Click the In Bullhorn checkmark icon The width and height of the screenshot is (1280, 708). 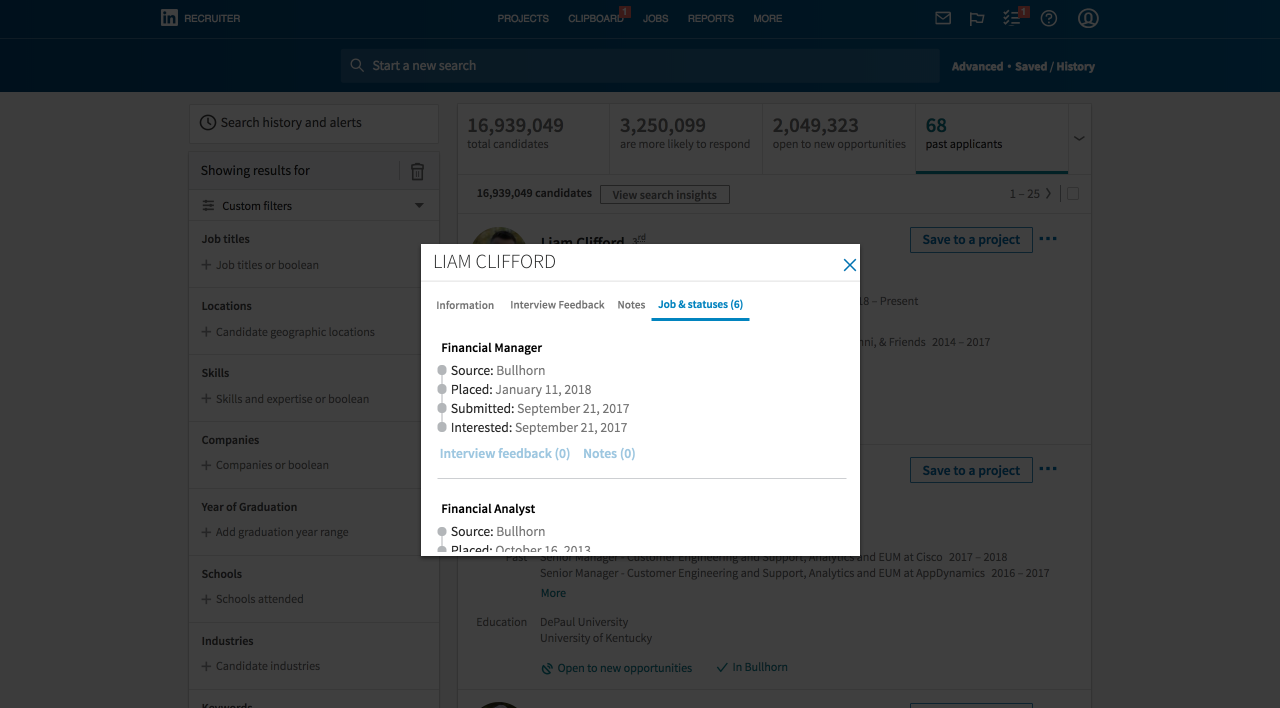722,667
